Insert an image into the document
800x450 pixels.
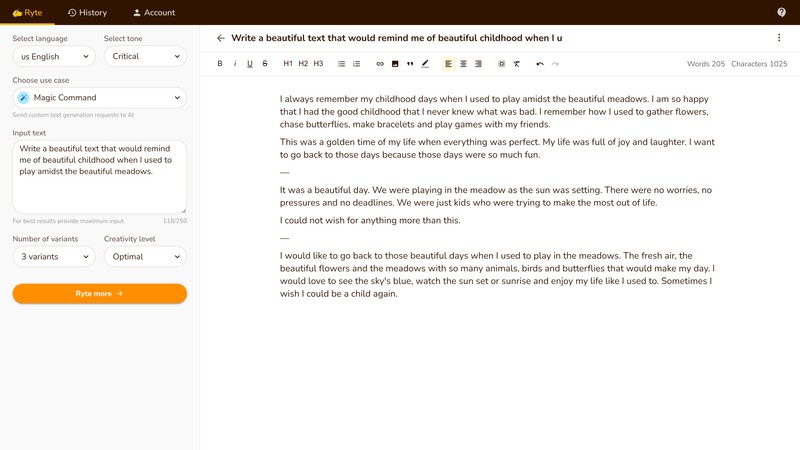pos(395,64)
